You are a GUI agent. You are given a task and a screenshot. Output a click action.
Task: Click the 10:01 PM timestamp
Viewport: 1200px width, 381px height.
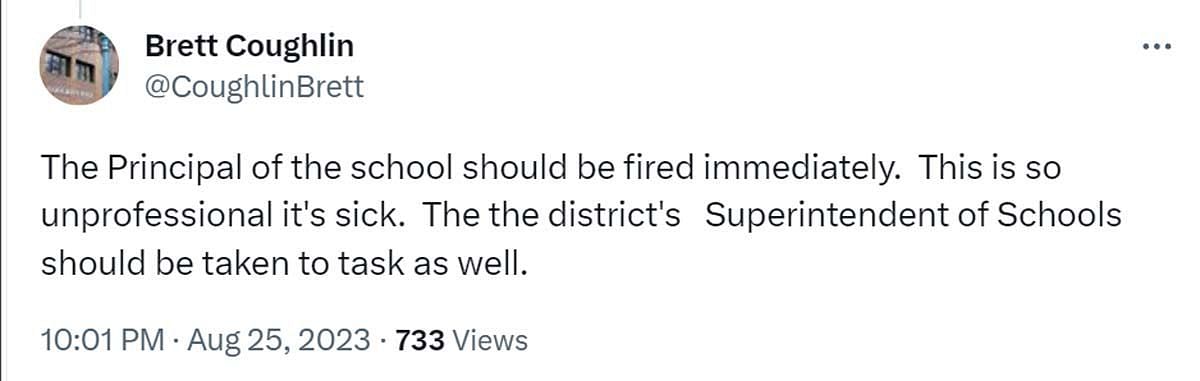[x=102, y=340]
